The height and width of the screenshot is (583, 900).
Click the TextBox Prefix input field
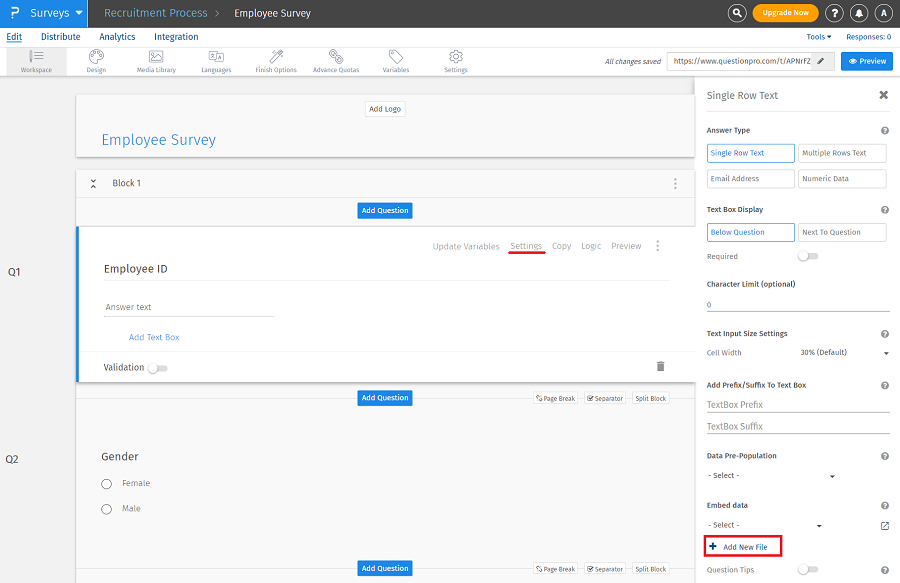pos(797,405)
